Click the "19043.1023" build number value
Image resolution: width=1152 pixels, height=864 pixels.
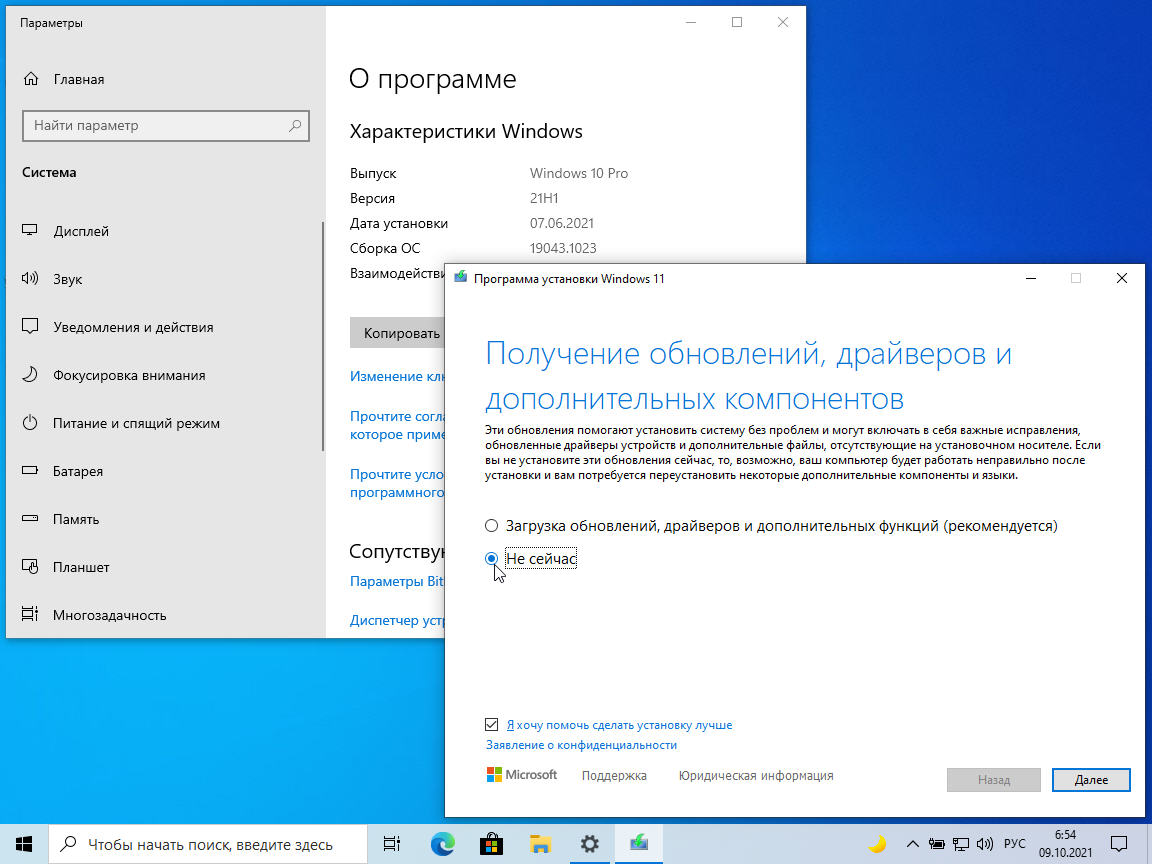coord(563,248)
